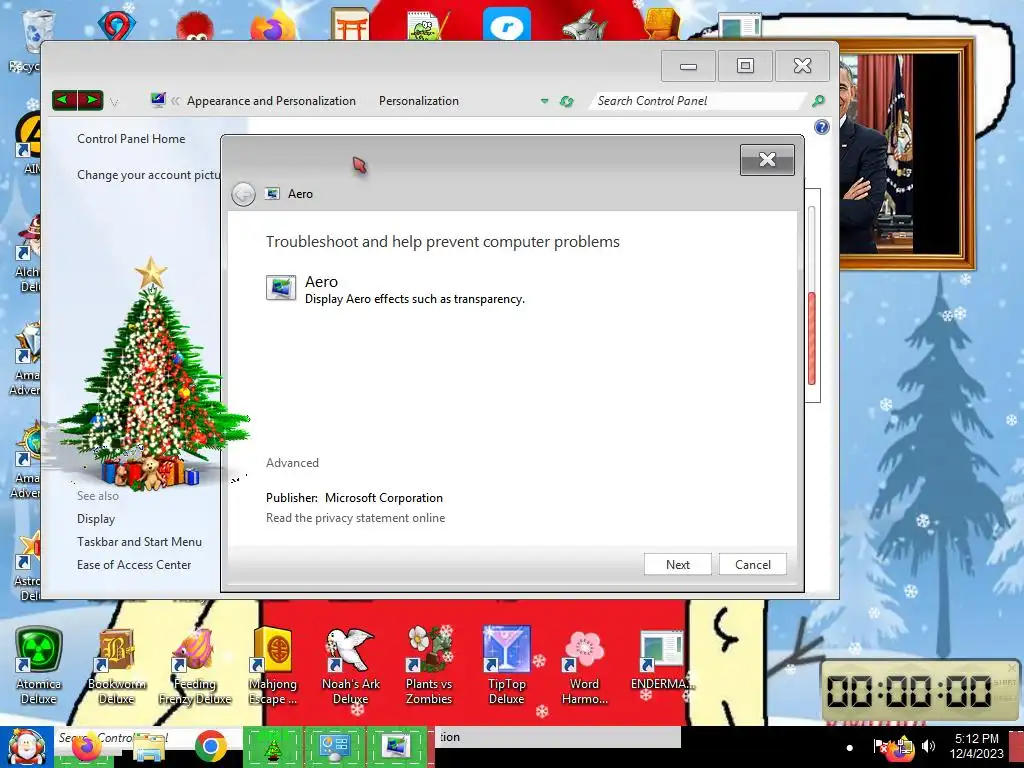Open Change your account picture link
This screenshot has height=768, width=1024.
click(148, 174)
